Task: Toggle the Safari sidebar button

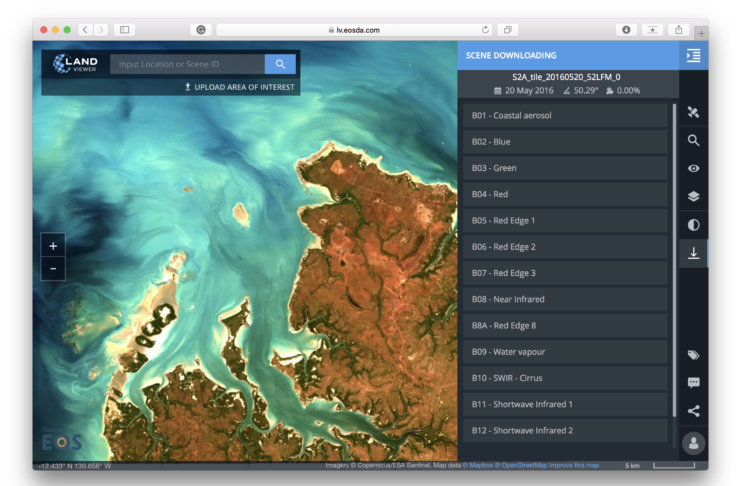Action: point(125,30)
